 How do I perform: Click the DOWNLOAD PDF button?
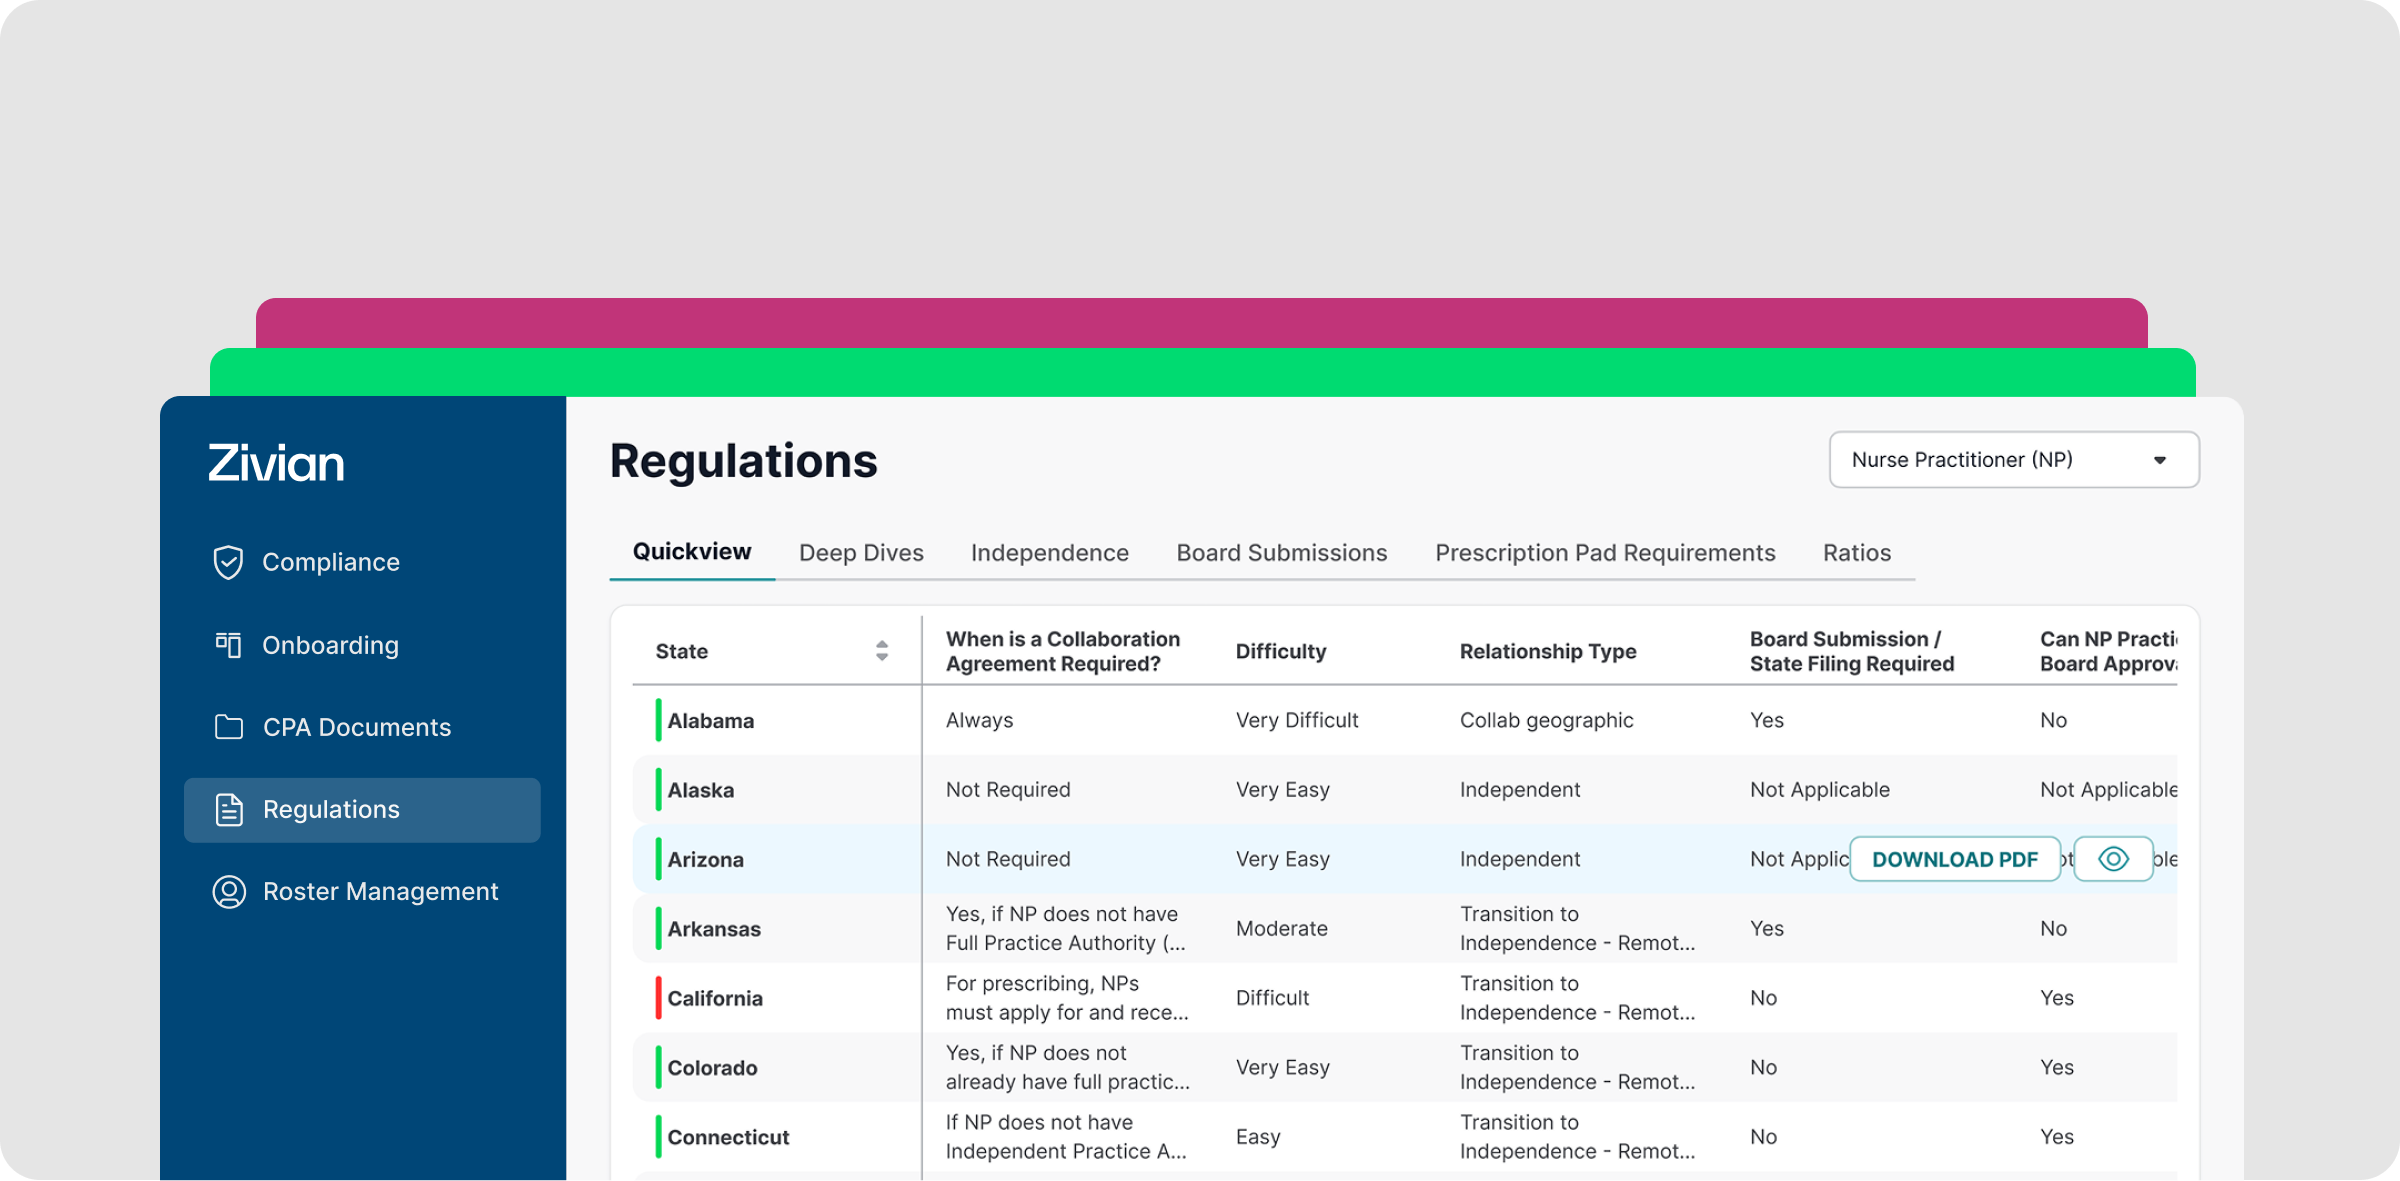tap(1954, 859)
